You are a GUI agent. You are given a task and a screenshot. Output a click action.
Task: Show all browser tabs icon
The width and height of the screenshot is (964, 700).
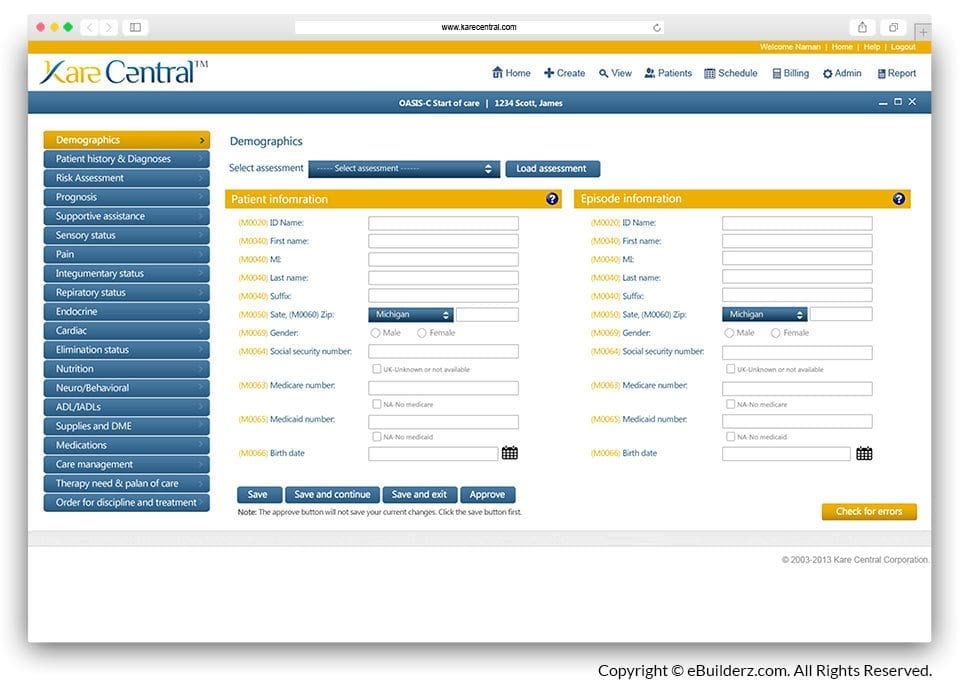(x=893, y=27)
